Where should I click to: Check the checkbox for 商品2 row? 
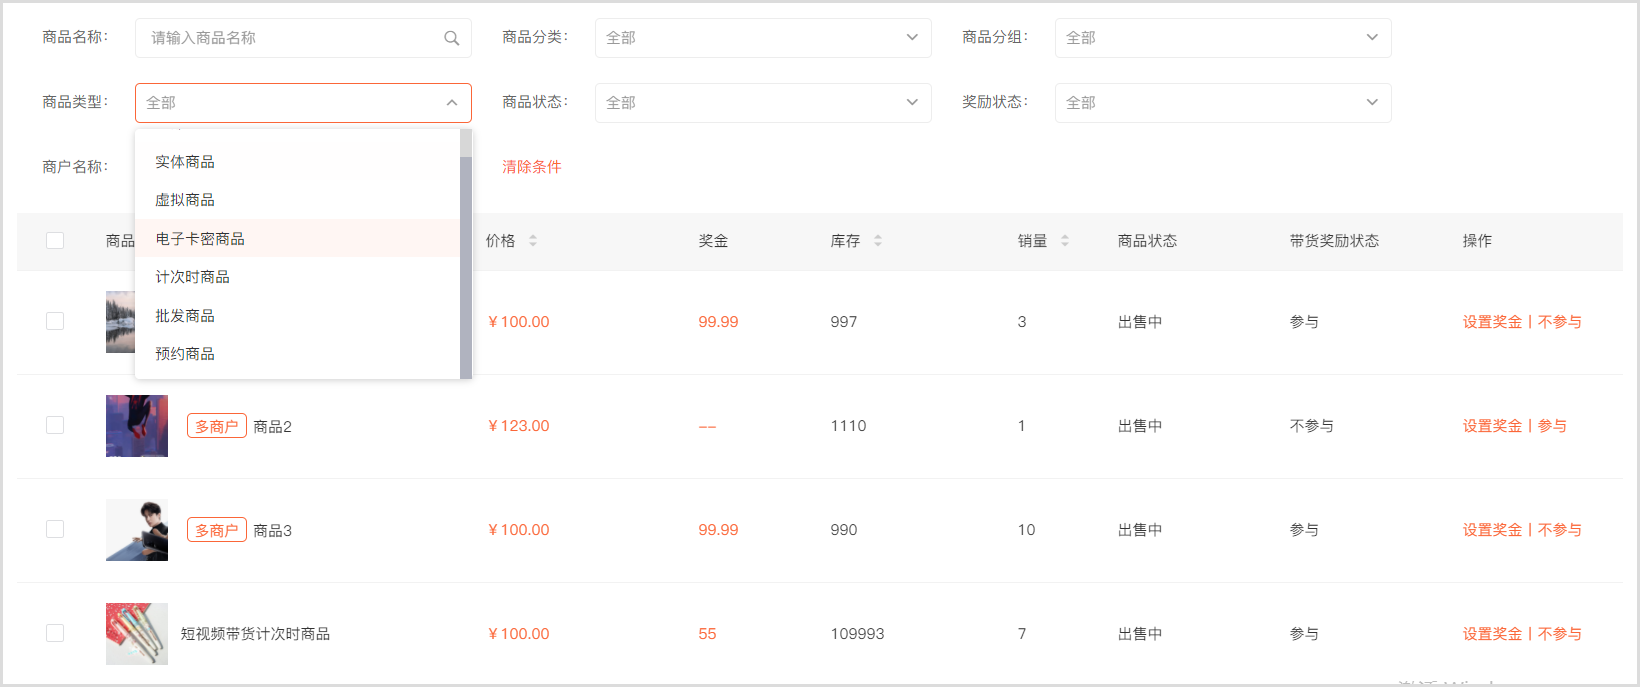click(55, 425)
